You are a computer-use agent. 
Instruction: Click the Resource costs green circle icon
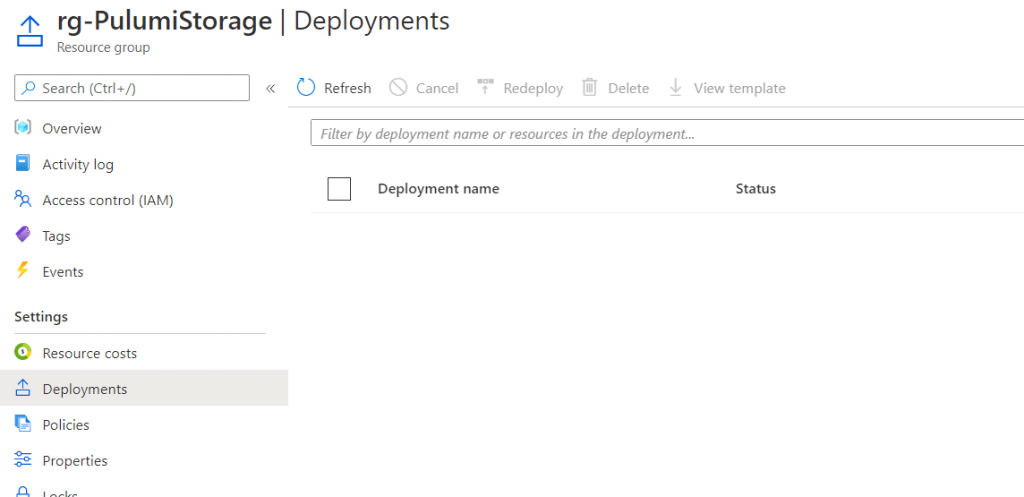pos(23,352)
